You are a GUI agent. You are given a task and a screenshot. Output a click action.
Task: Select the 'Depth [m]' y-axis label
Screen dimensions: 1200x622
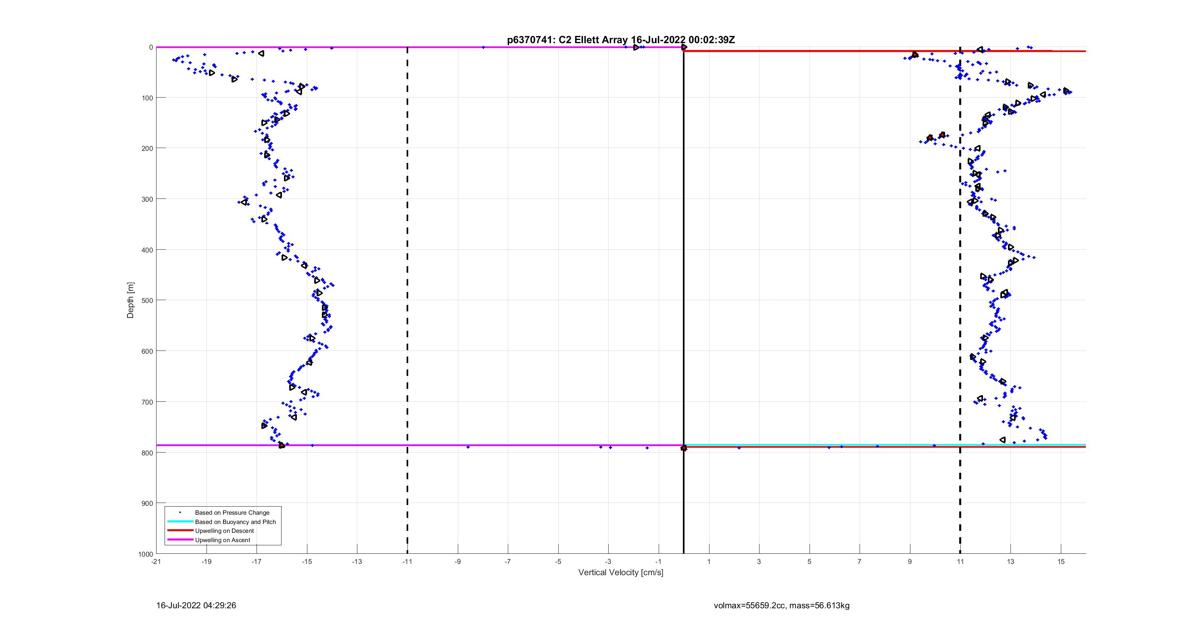[131, 300]
